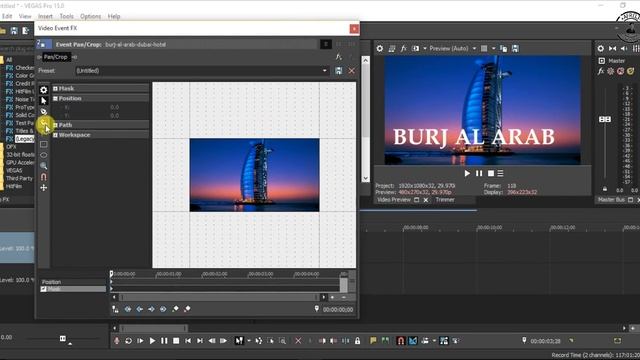Image resolution: width=640 pixels, height=360 pixels.
Task: Save preview snapshot to file
Action: click(x=516, y=49)
